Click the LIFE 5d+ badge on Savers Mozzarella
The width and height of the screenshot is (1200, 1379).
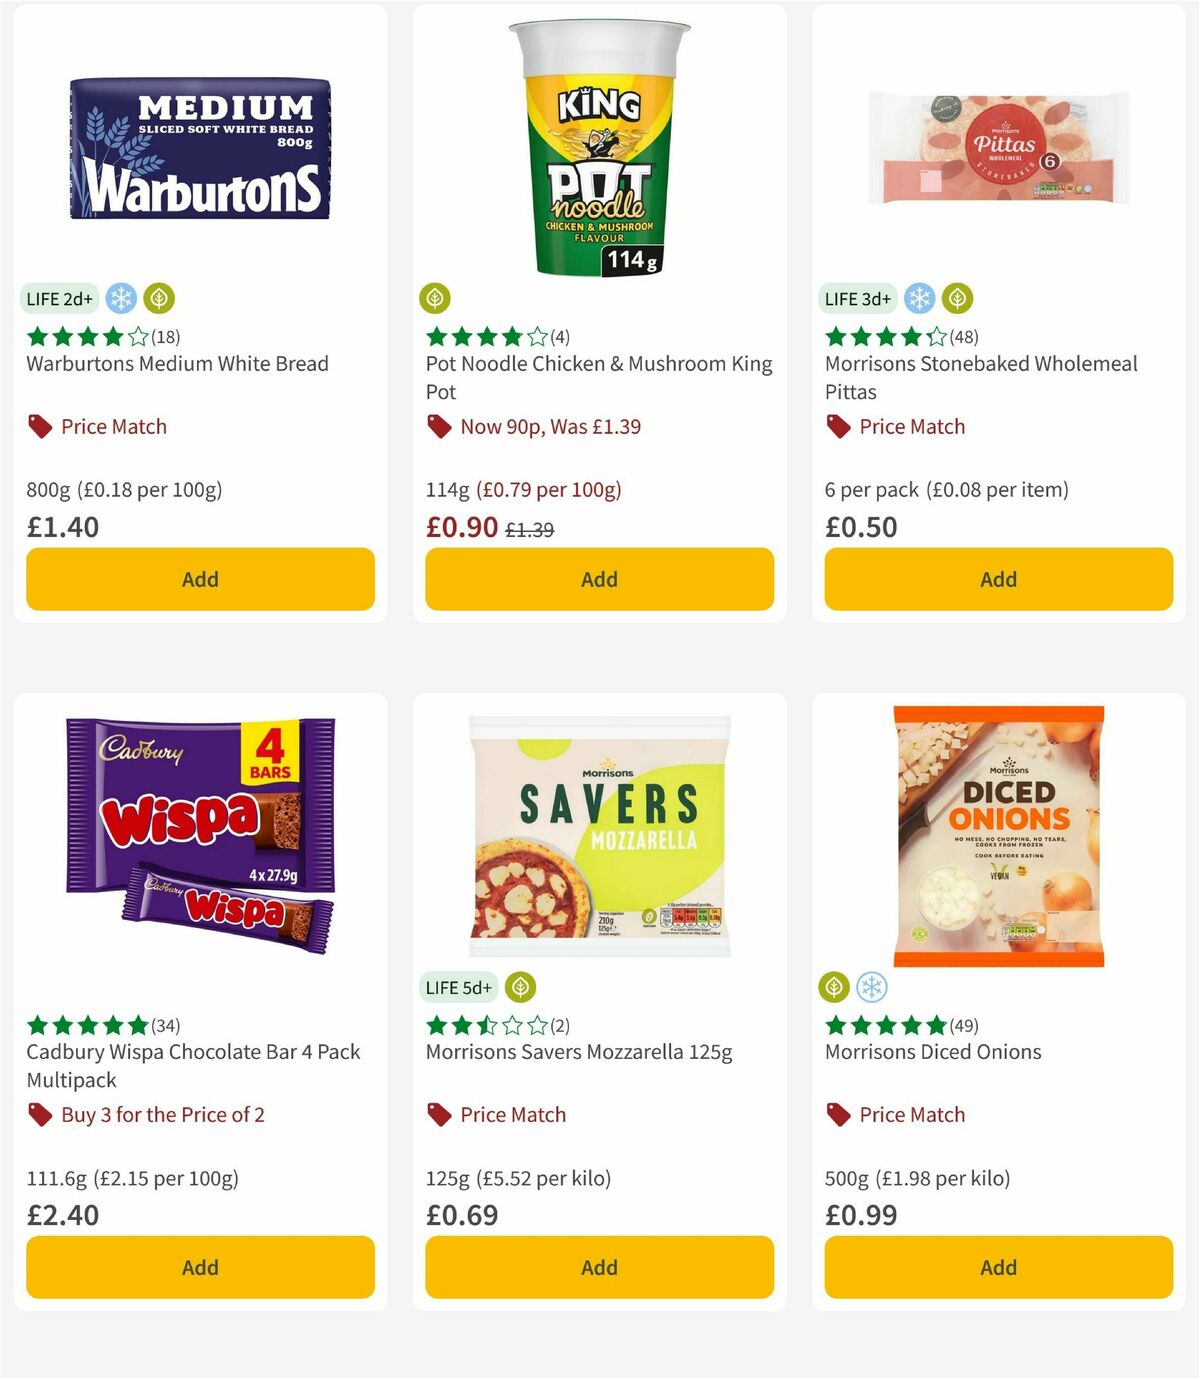pyautogui.click(x=457, y=986)
